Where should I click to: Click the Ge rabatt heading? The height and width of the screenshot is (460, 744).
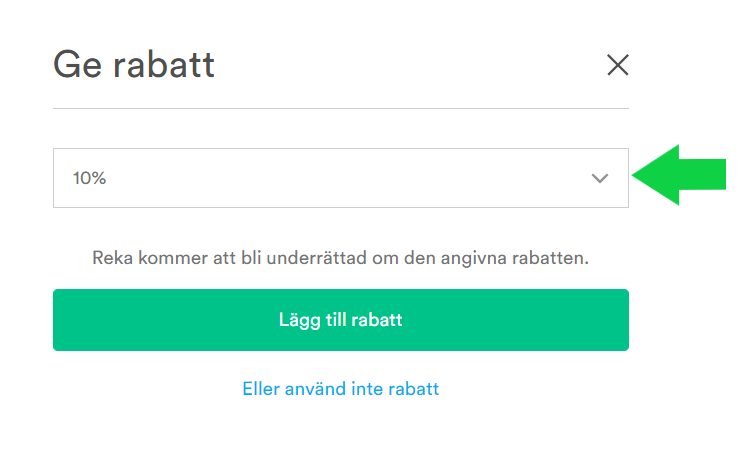pos(134,65)
